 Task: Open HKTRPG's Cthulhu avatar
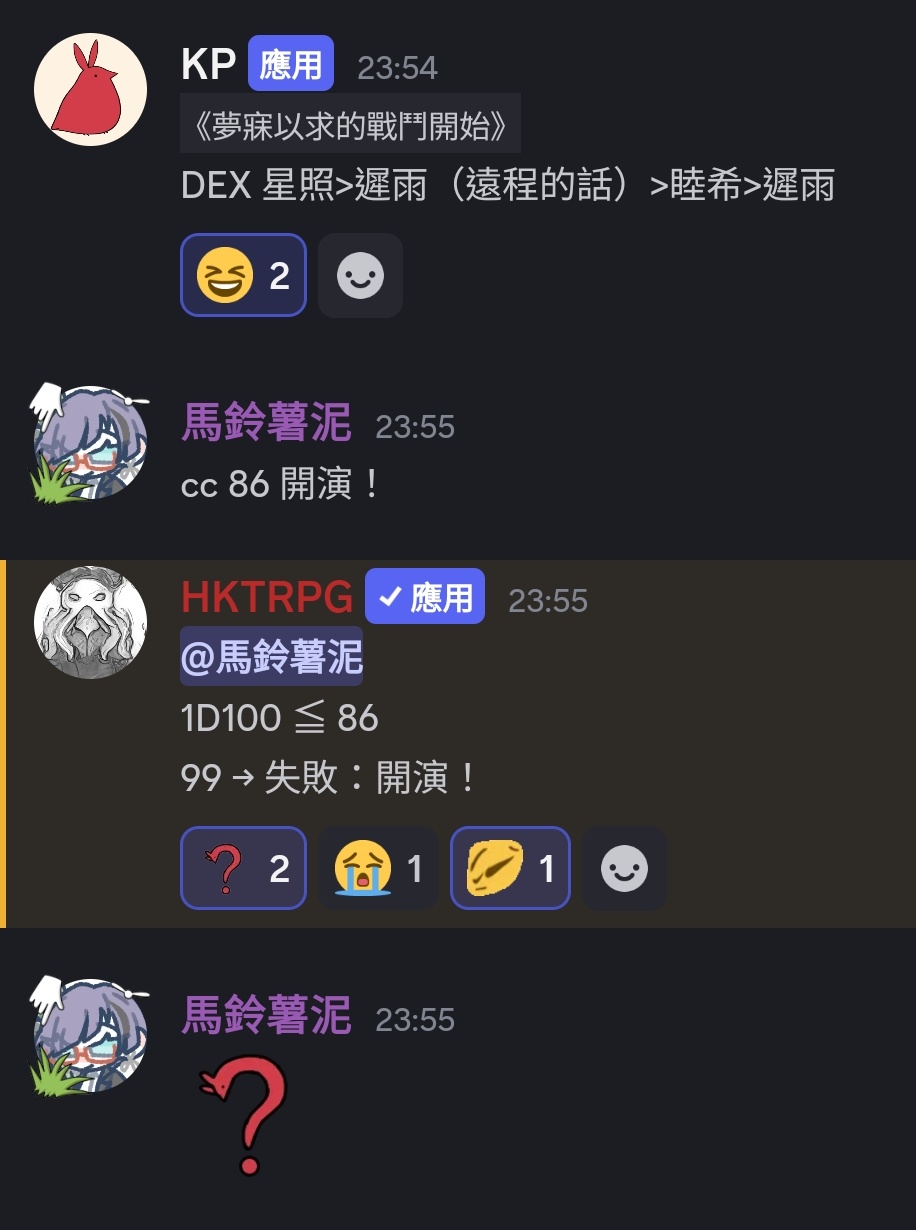point(91,623)
